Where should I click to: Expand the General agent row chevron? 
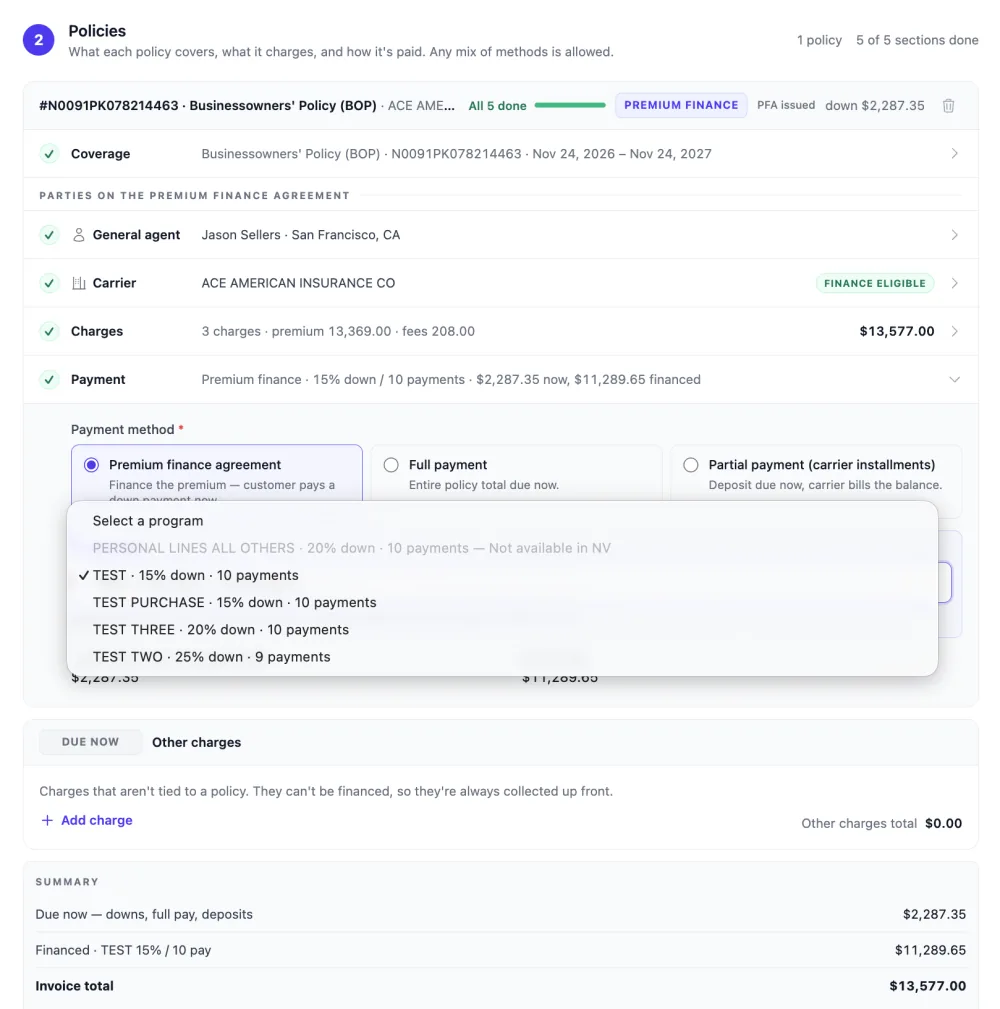954,235
